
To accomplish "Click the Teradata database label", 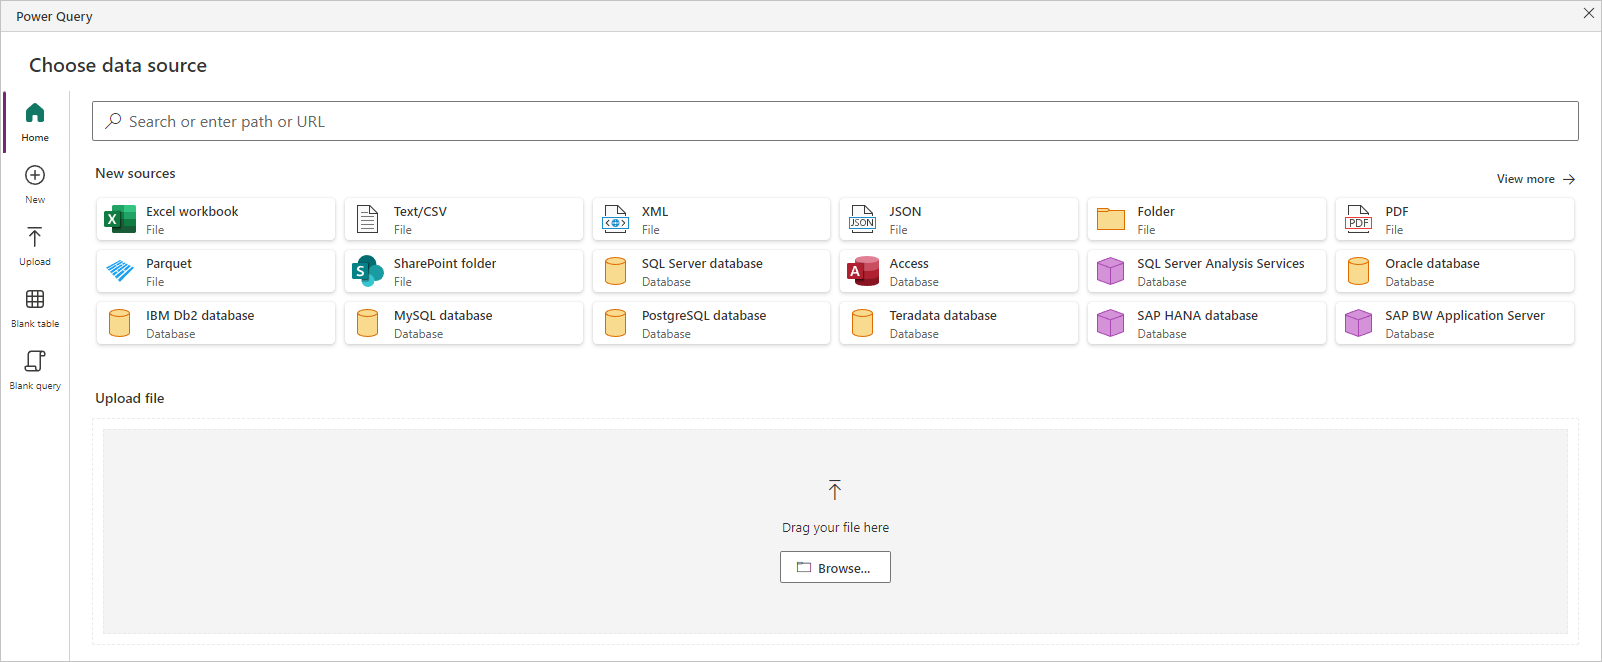I will point(943,315).
